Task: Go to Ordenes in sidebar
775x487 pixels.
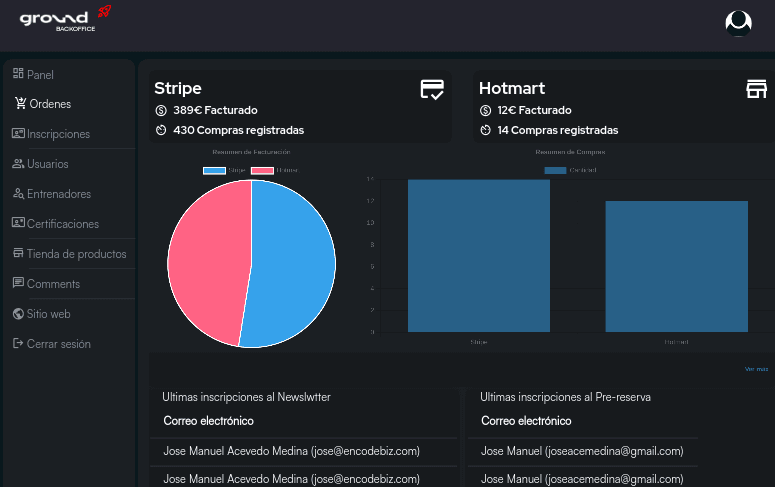Action: tap(50, 104)
